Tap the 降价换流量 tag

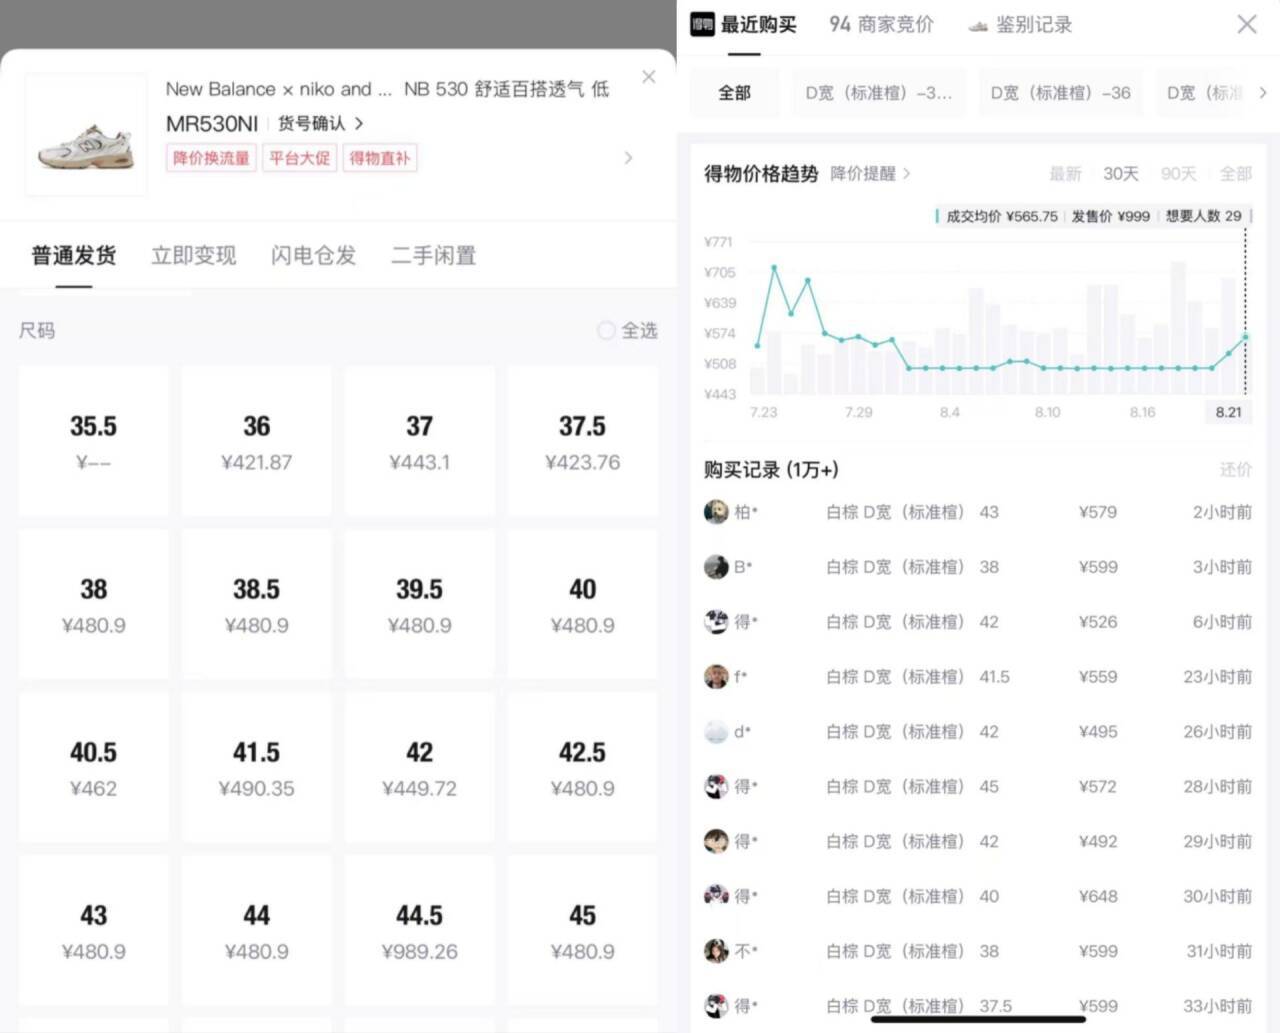(x=211, y=158)
